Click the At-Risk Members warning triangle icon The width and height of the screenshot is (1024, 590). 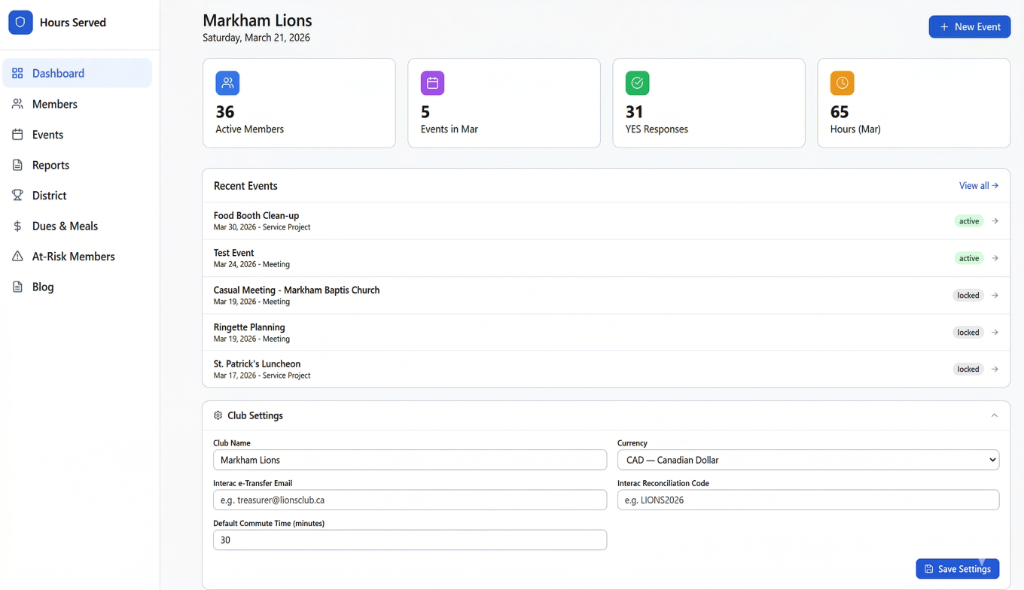[x=18, y=256]
